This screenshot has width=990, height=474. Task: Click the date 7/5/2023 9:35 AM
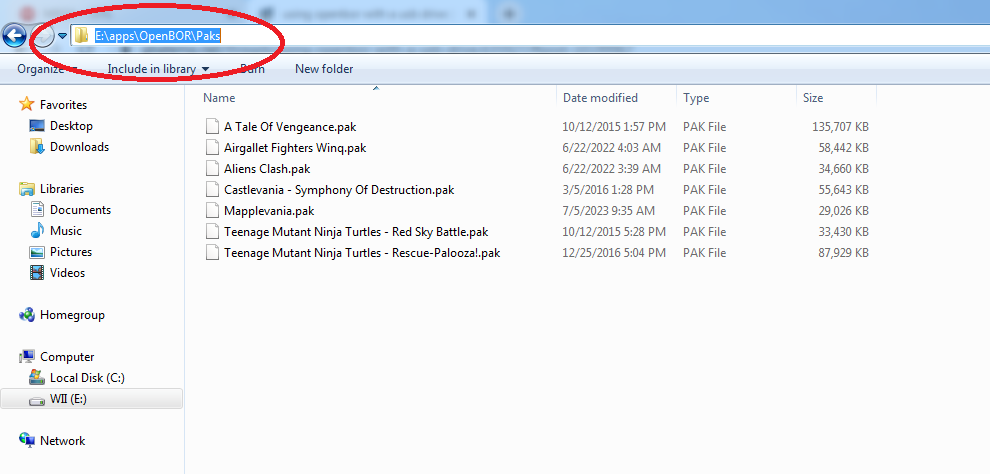[x=609, y=211]
